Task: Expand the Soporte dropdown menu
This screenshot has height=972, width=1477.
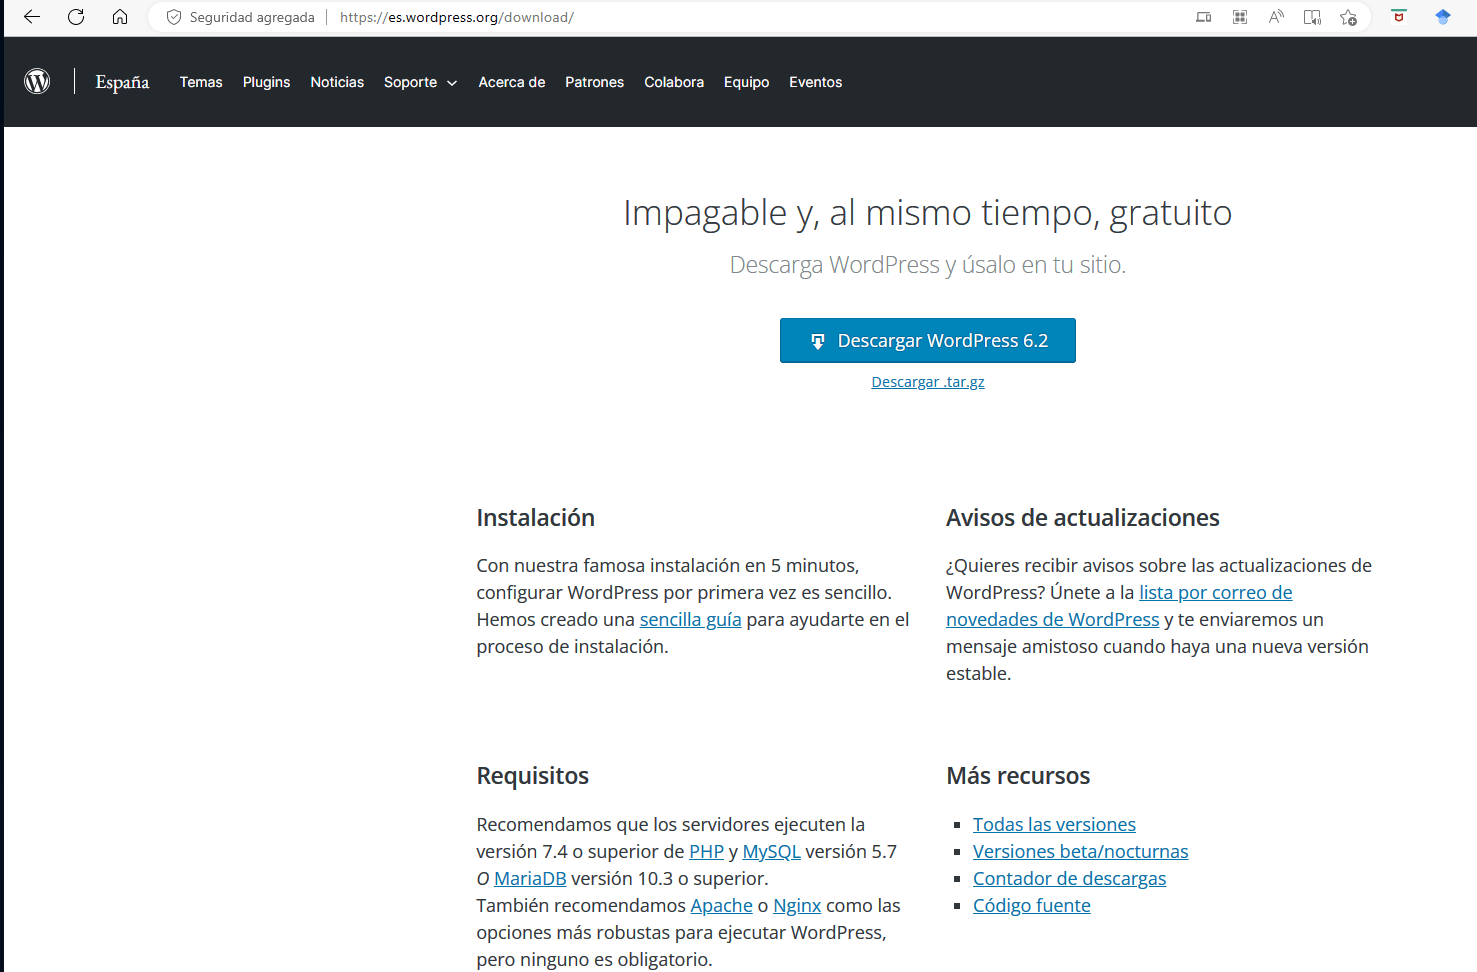Action: pos(420,82)
